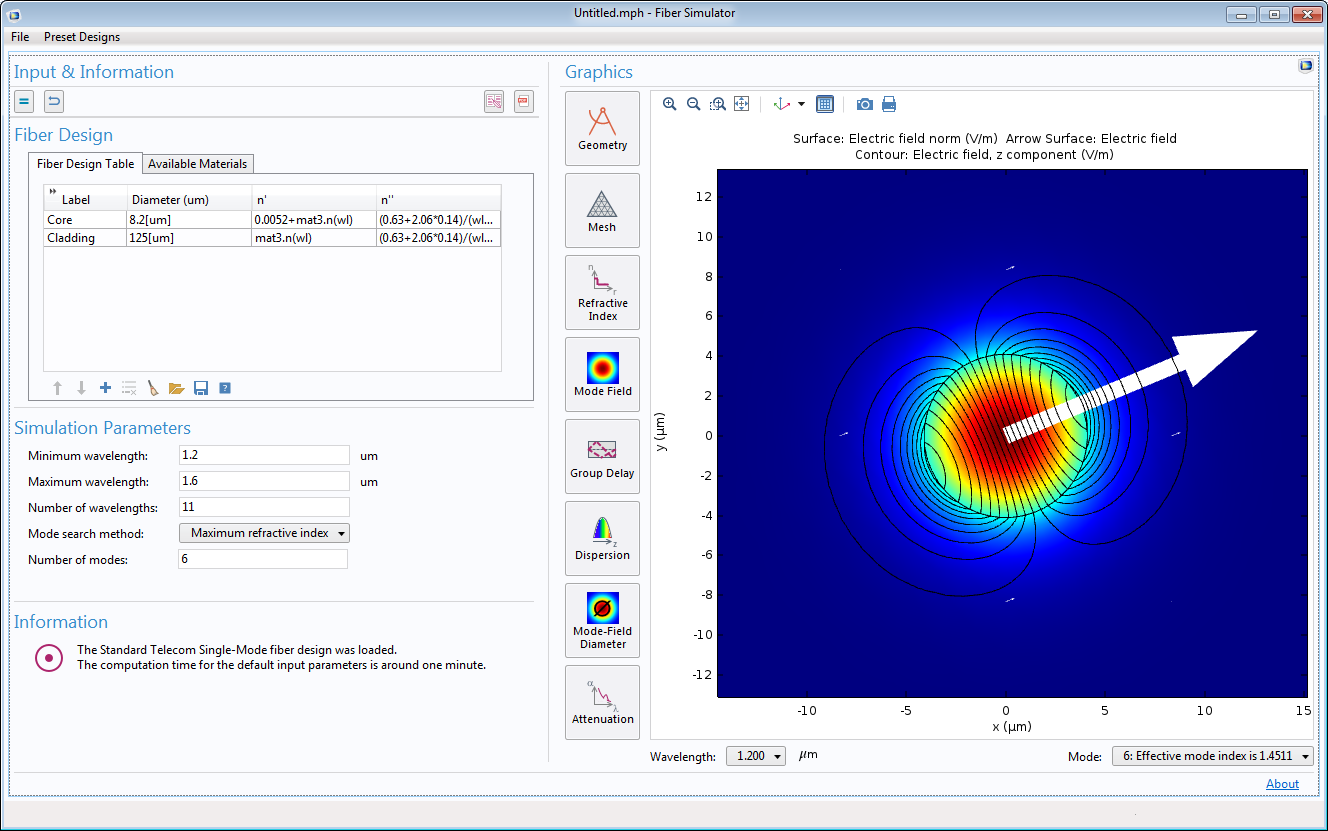This screenshot has height=831, width=1328.
Task: Click the Zoom In icon in Graphics toolbar
Action: pos(670,104)
